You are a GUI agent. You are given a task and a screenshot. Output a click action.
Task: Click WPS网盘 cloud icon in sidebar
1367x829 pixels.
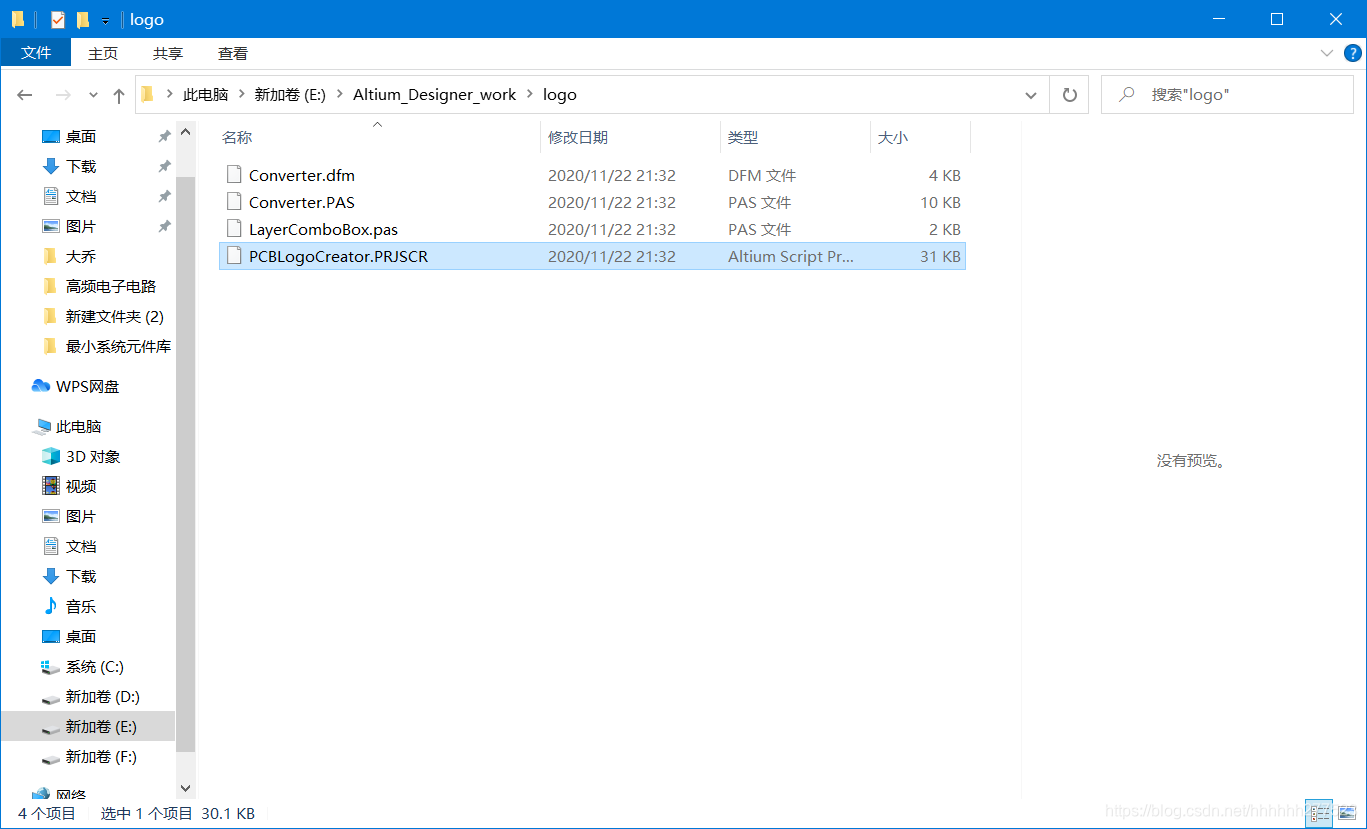tap(41, 386)
